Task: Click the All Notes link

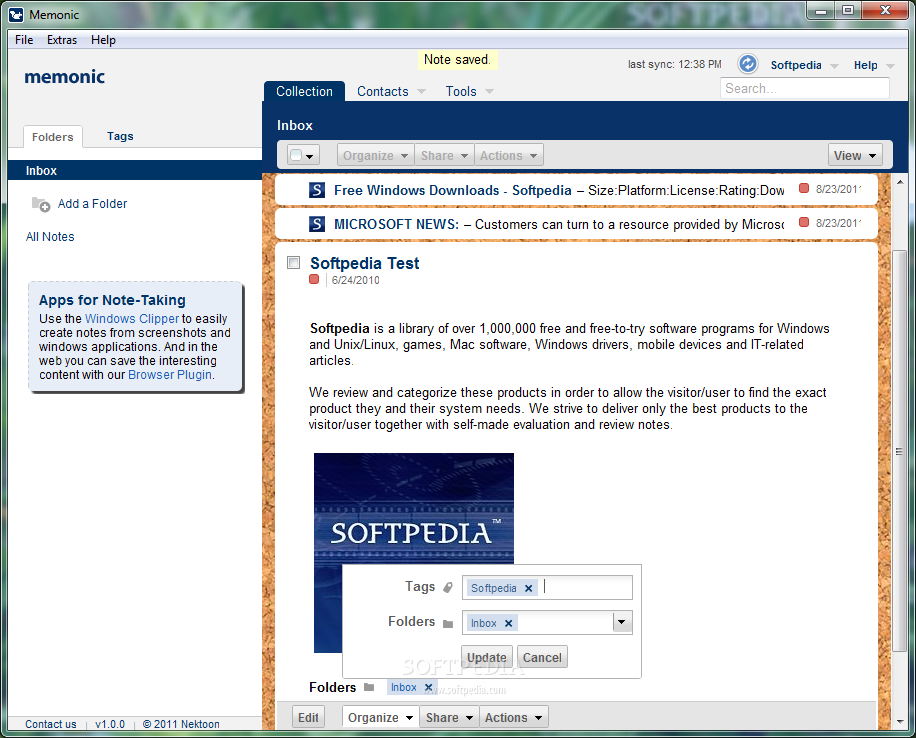Action: pyautogui.click(x=50, y=237)
